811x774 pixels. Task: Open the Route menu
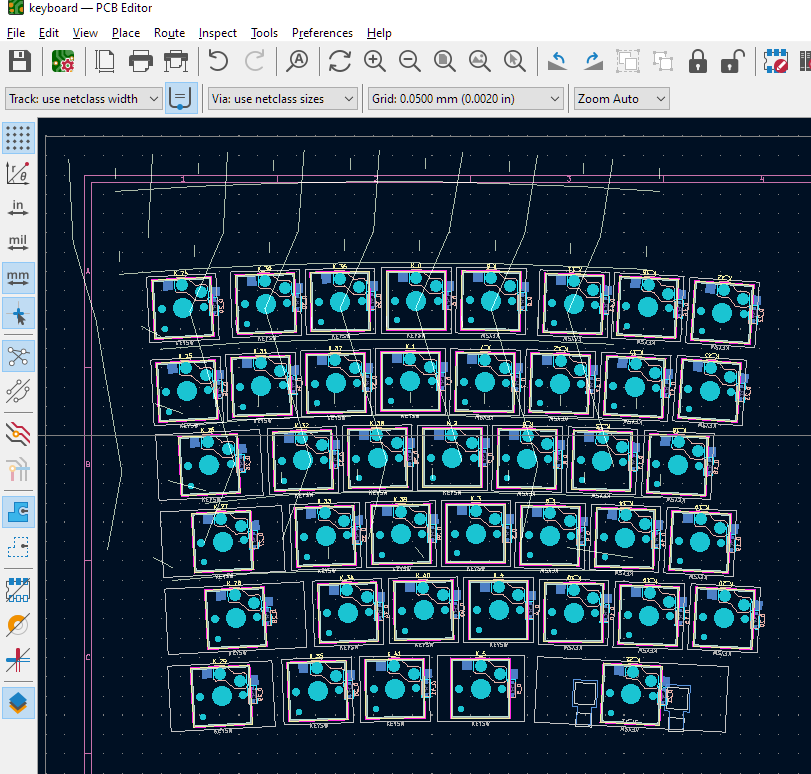169,33
